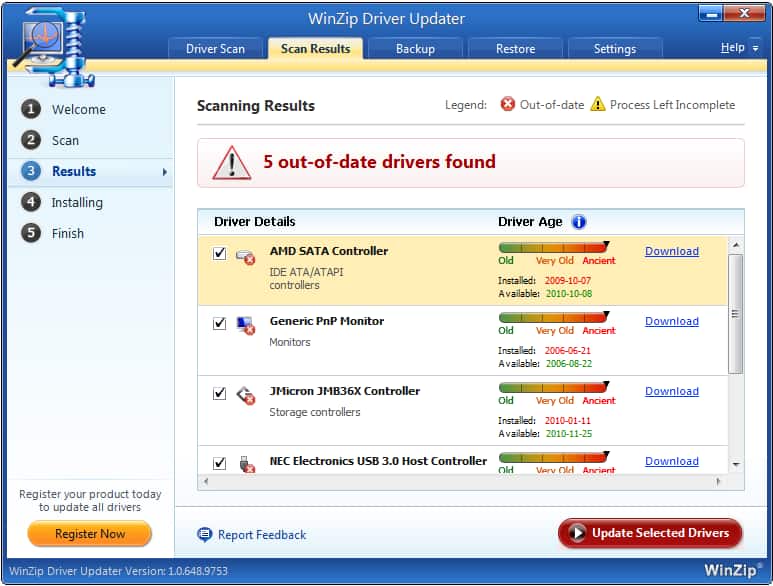Click step 4 number icon beside Installing
Viewport: 773px width, 586px height.
[x=31, y=202]
